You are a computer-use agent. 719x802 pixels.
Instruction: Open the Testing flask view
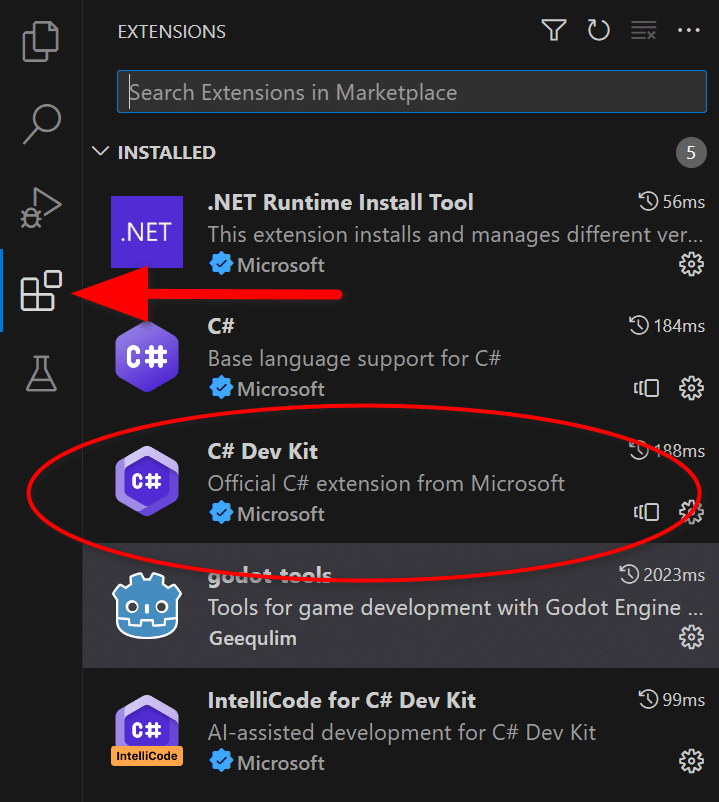pyautogui.click(x=41, y=373)
